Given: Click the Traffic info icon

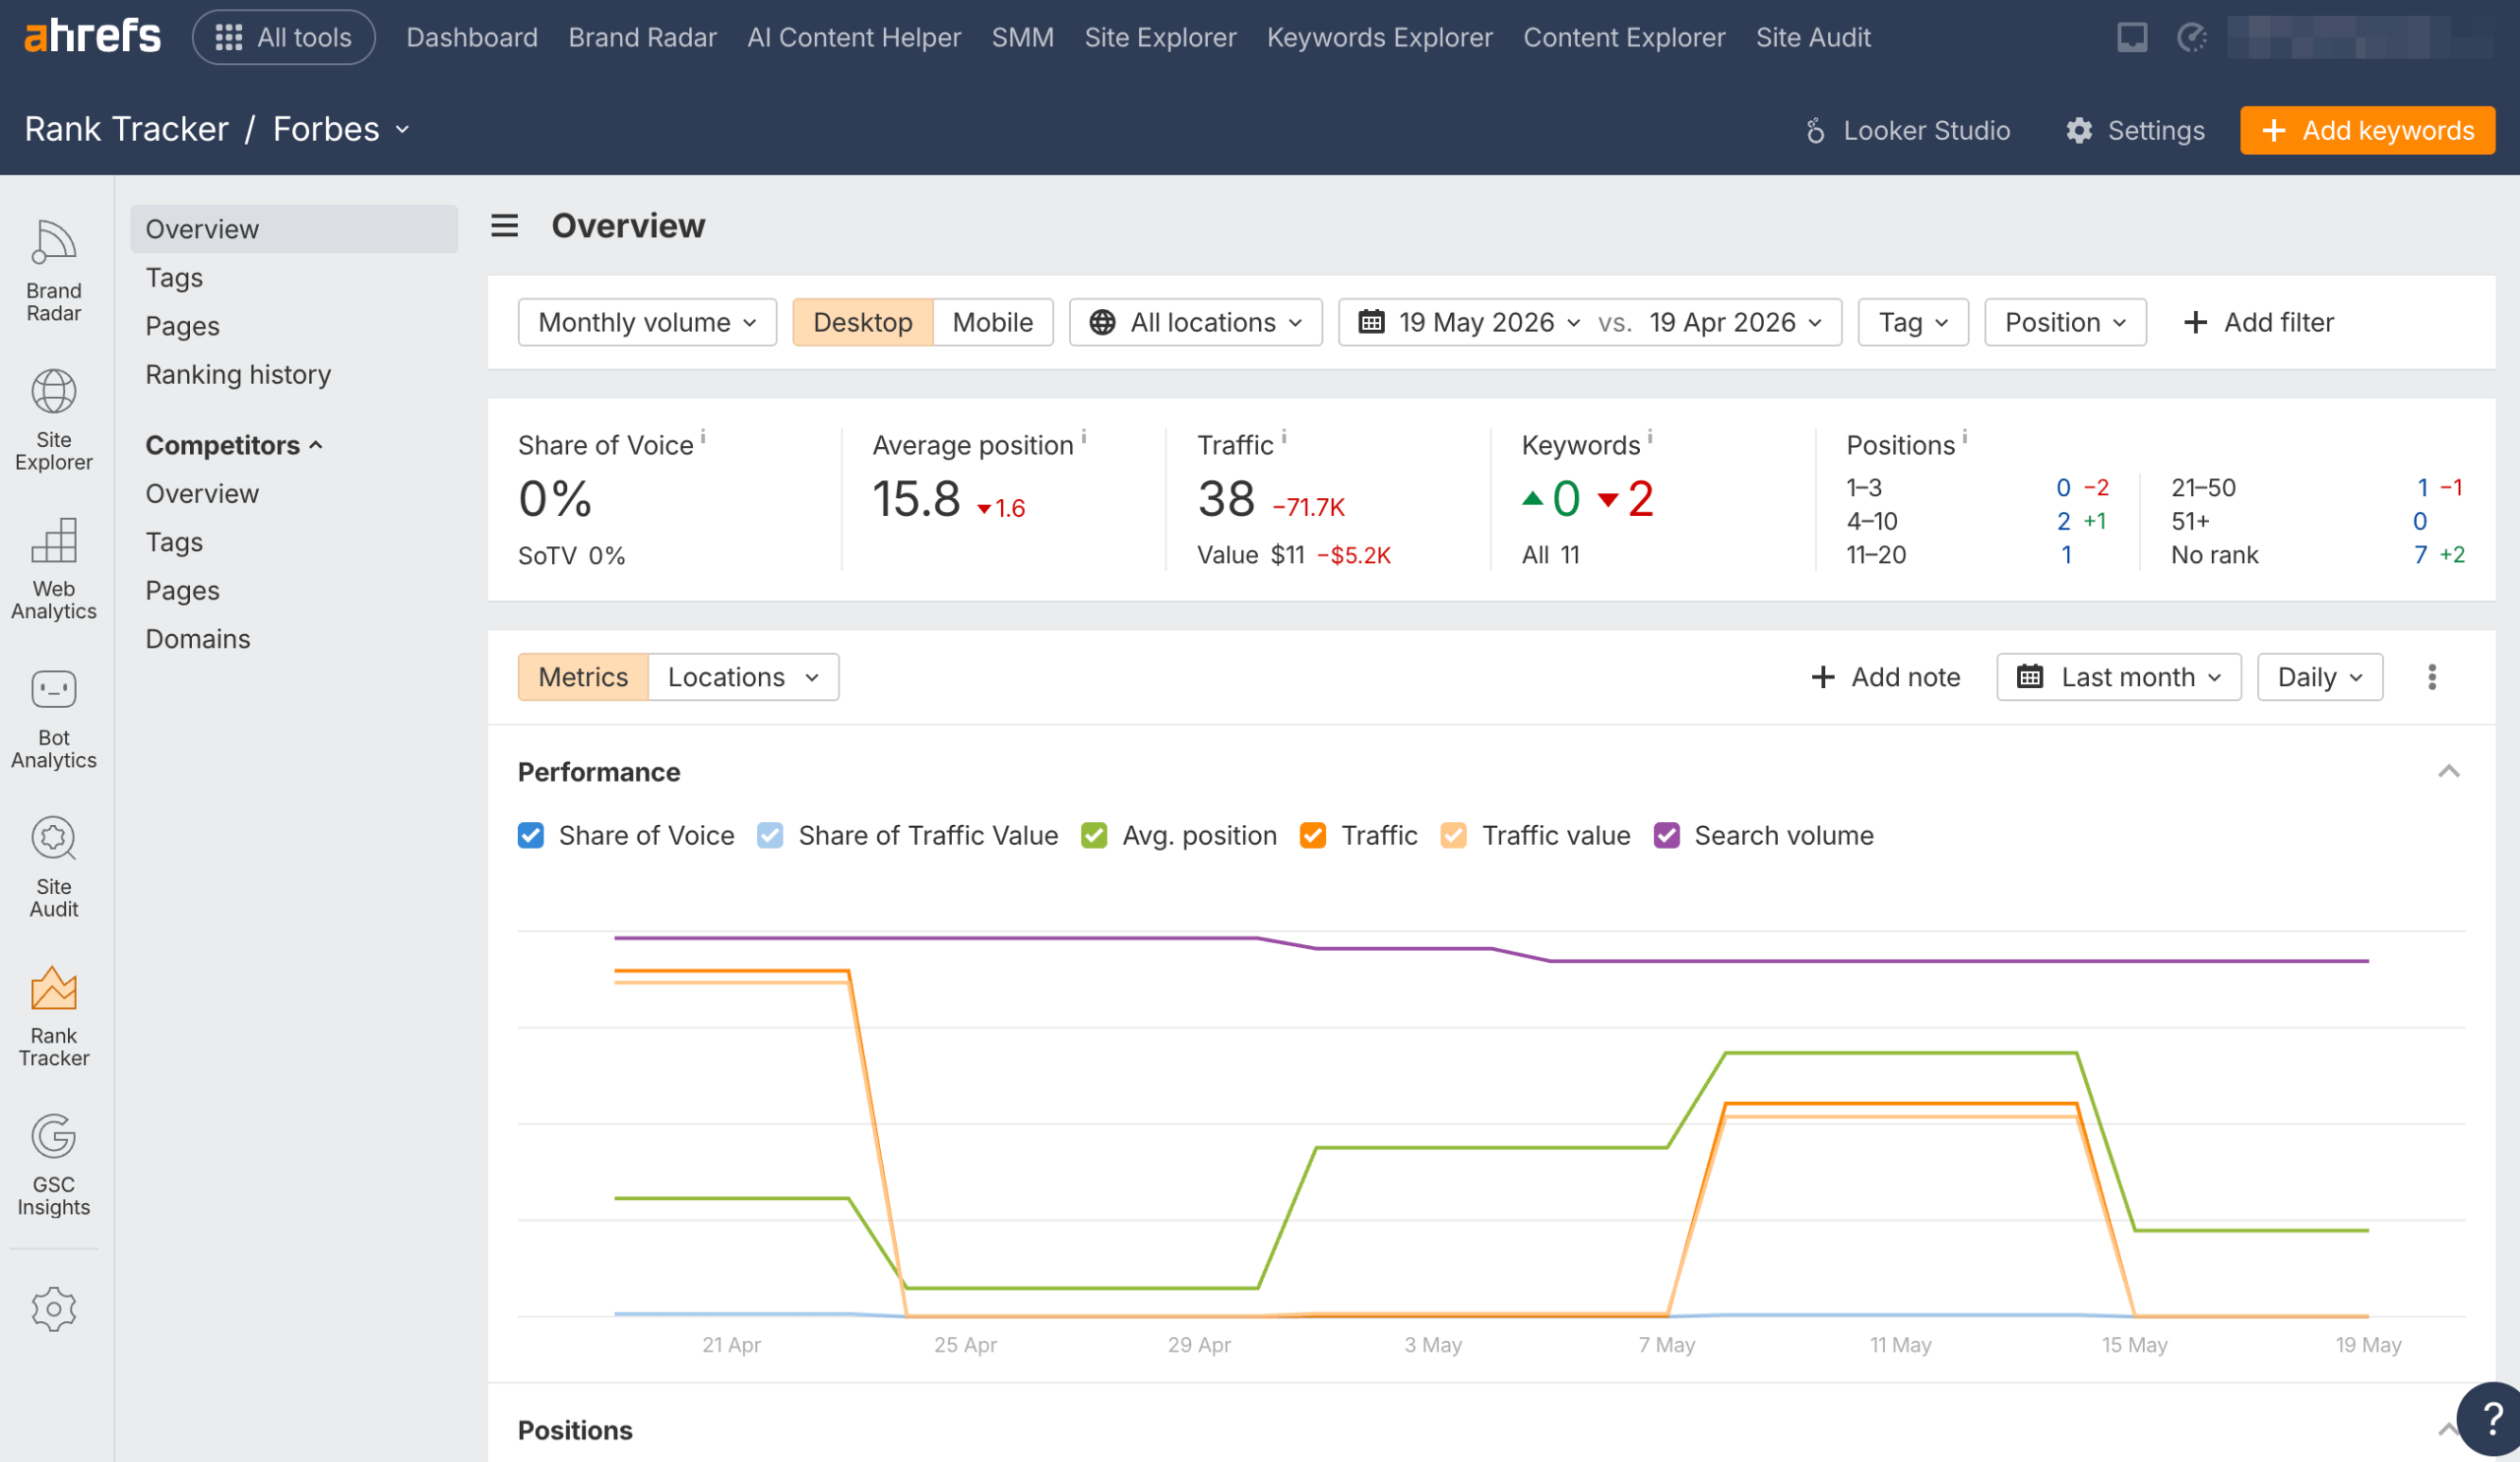Looking at the screenshot, I should tap(1284, 436).
